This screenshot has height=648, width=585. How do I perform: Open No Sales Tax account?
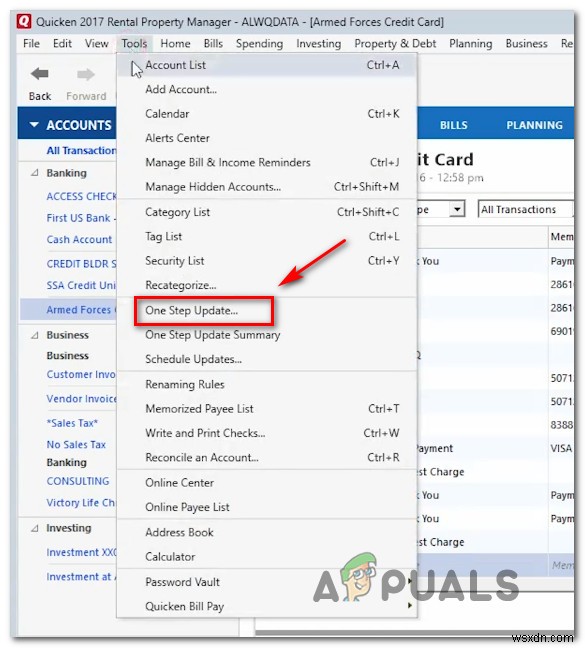pos(76,445)
